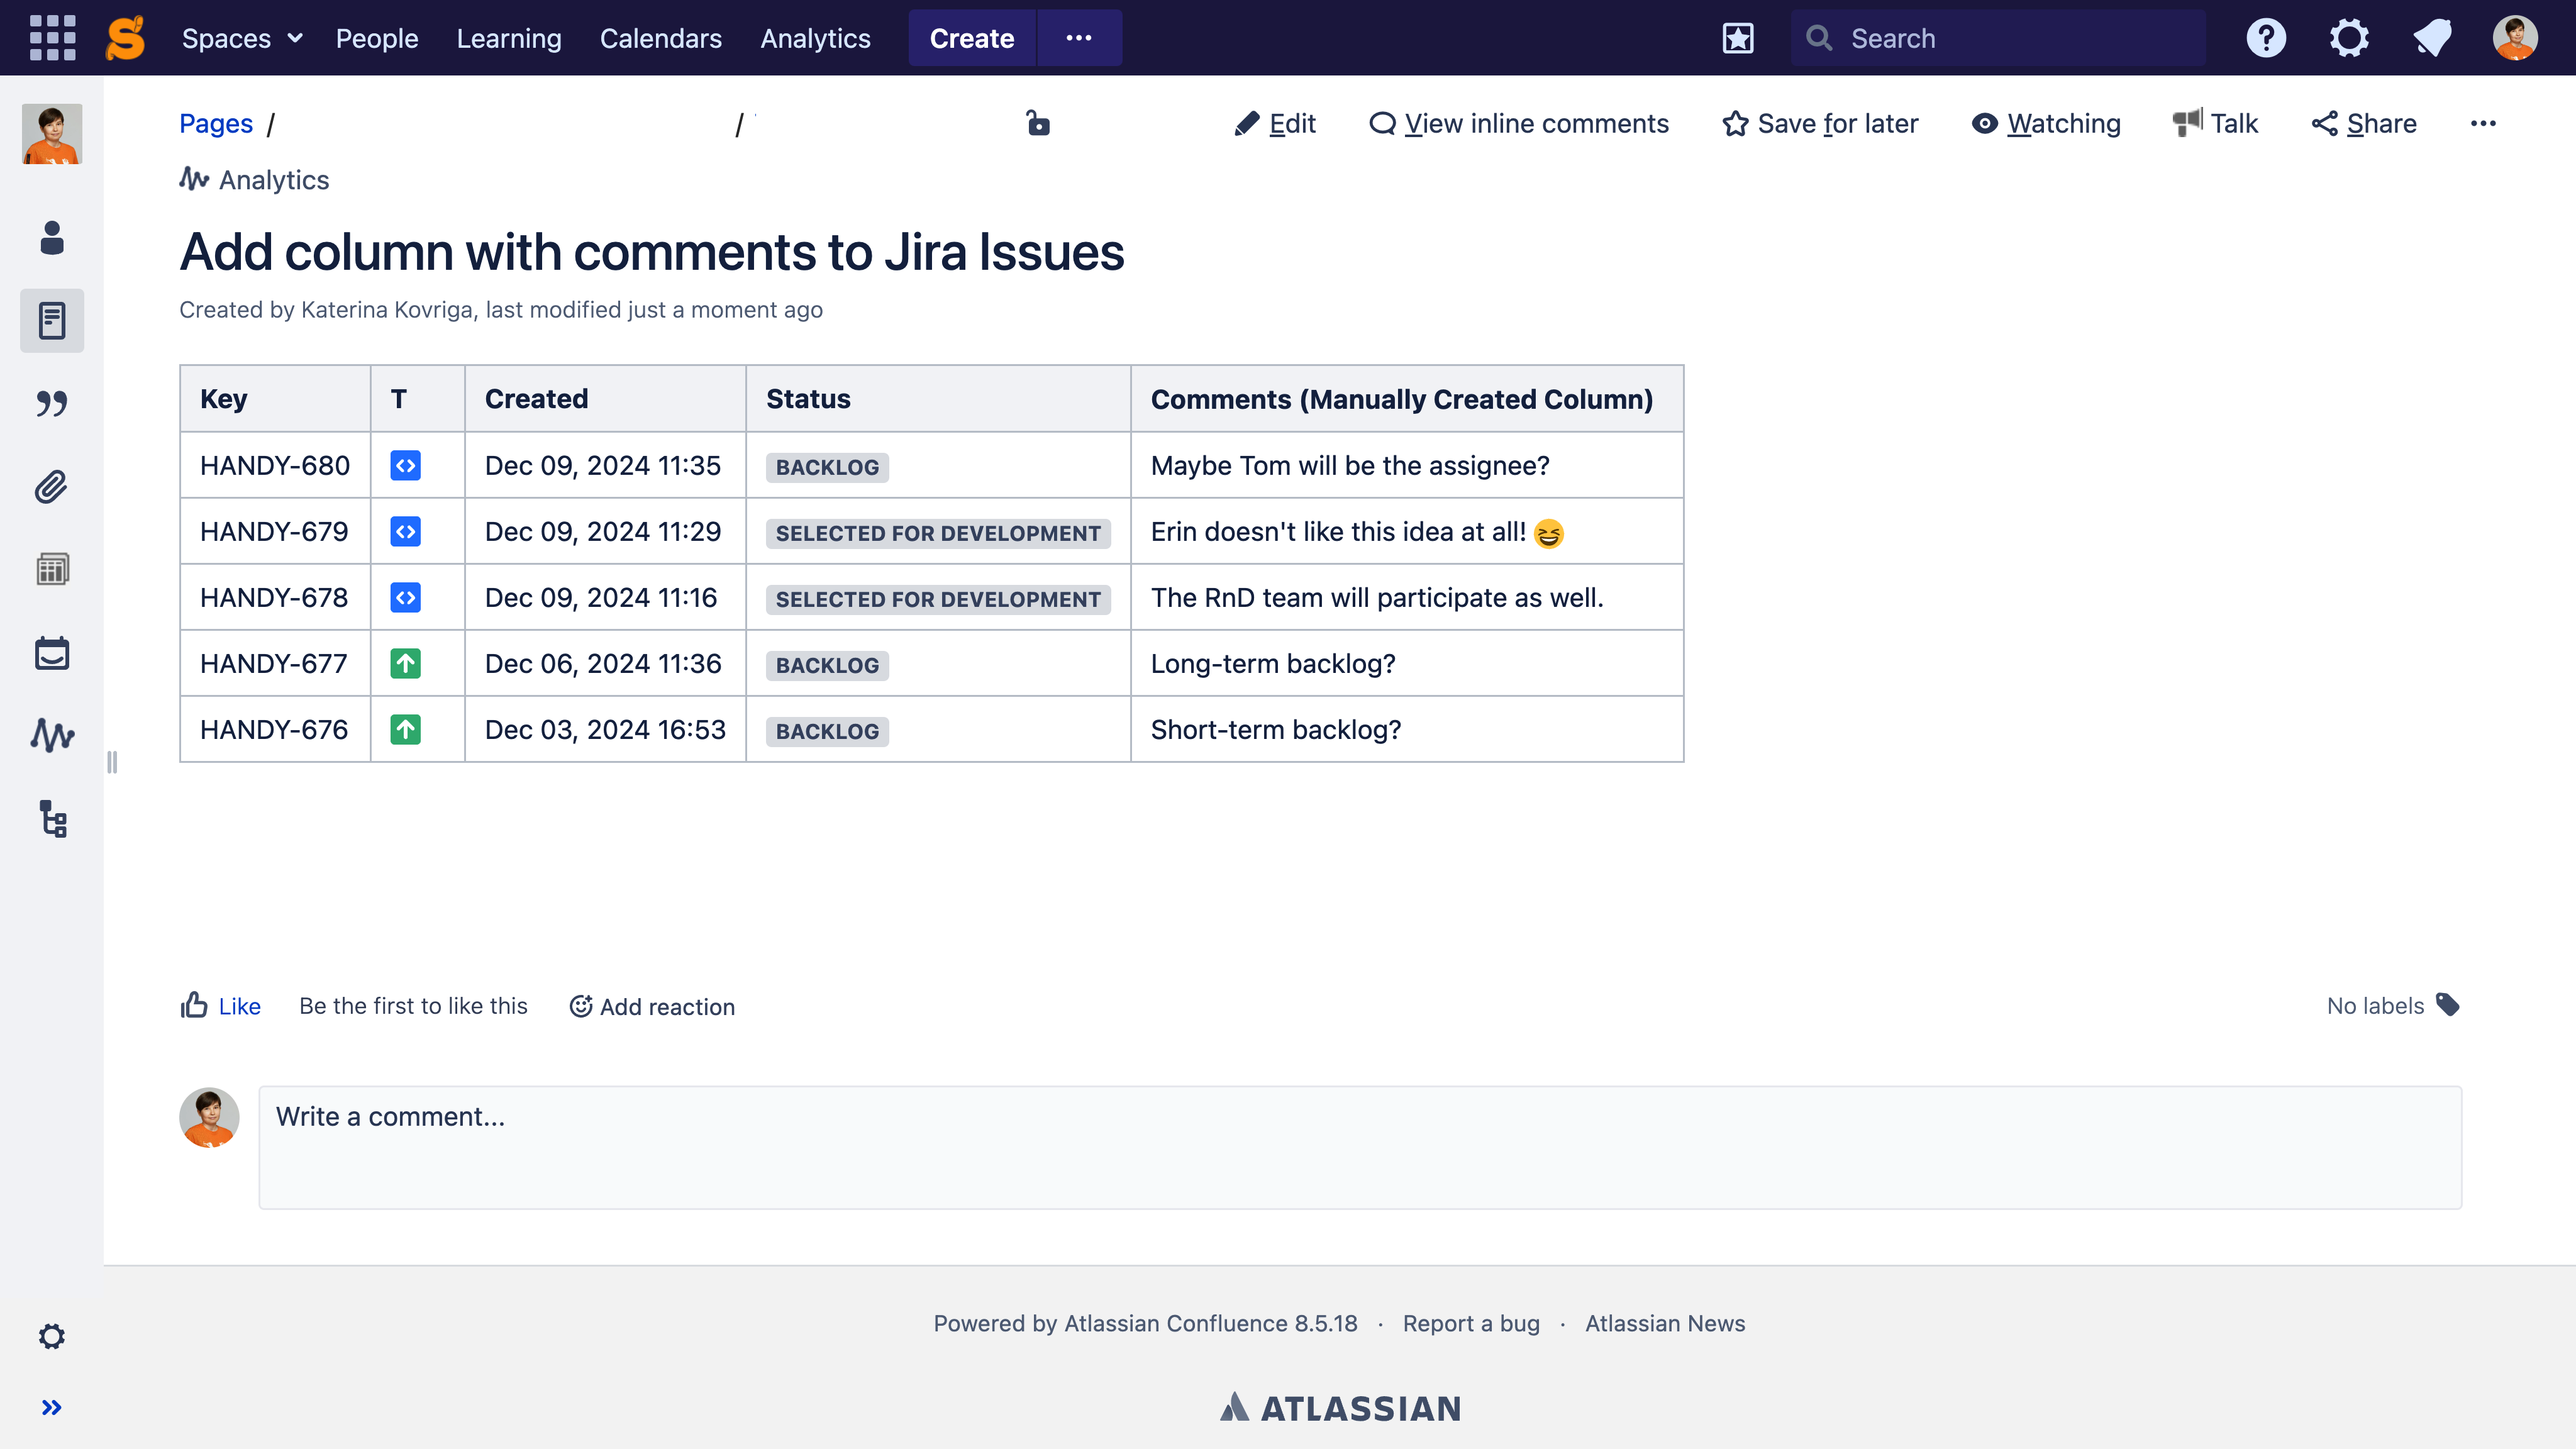Open the Calendars menu item

pos(660,38)
